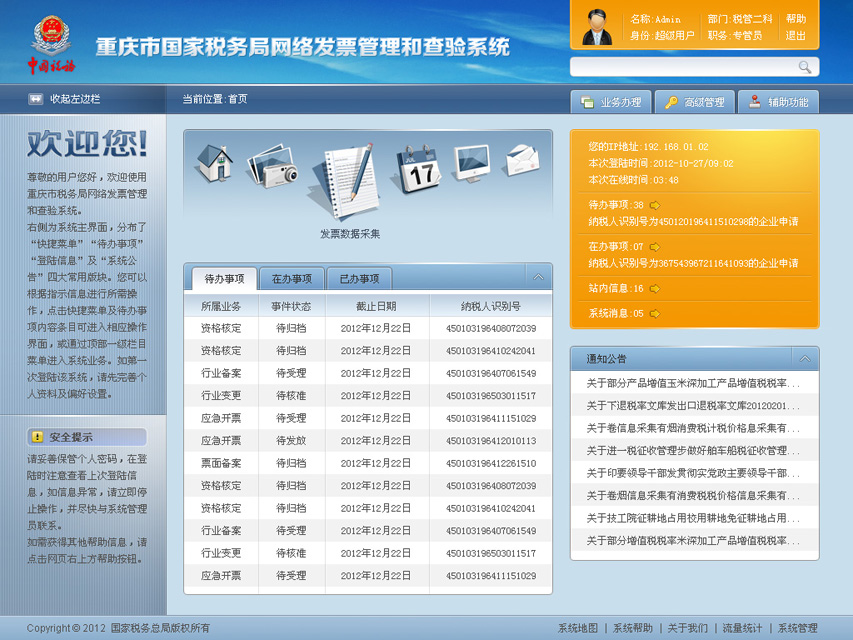Screen dimensions: 853x640
Task: Click the 当前位置:首页 breadcrumb
Action: click(x=215, y=99)
